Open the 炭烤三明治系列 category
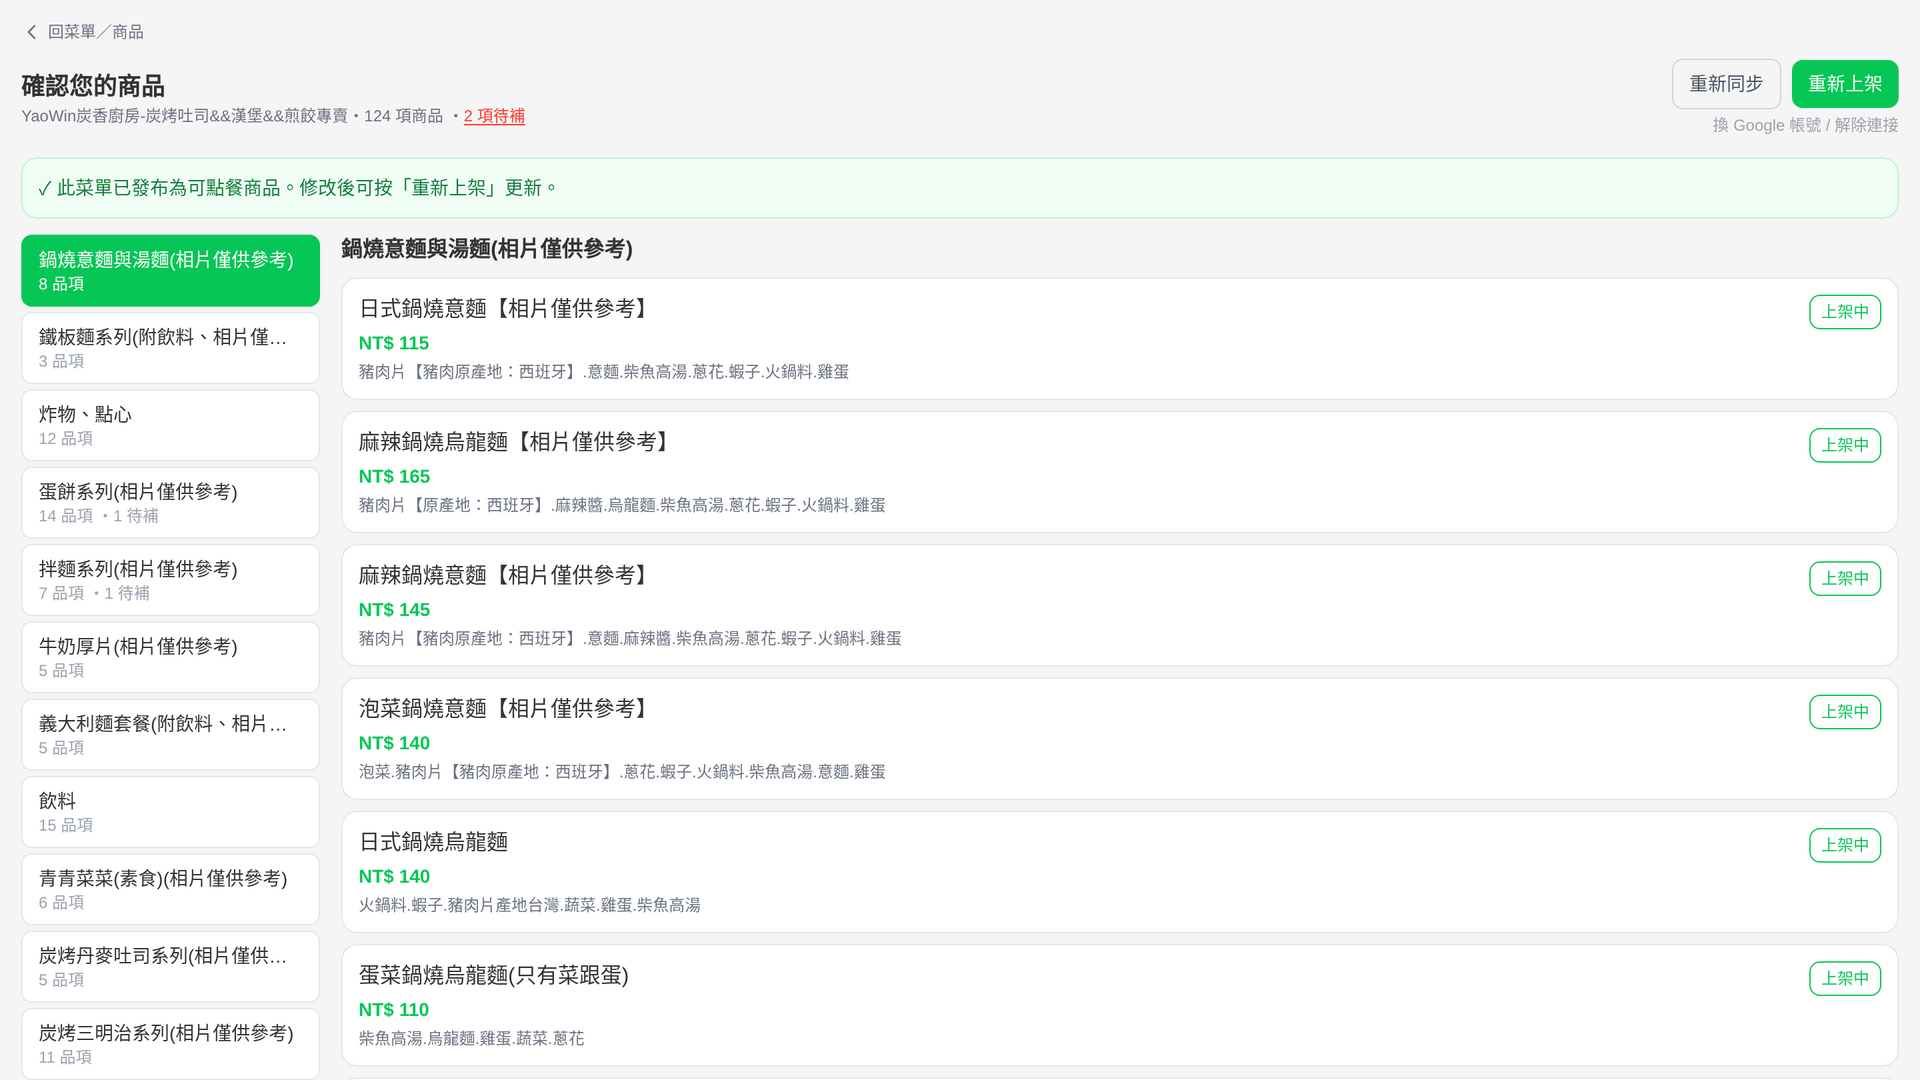The width and height of the screenshot is (1920, 1080). (170, 1044)
